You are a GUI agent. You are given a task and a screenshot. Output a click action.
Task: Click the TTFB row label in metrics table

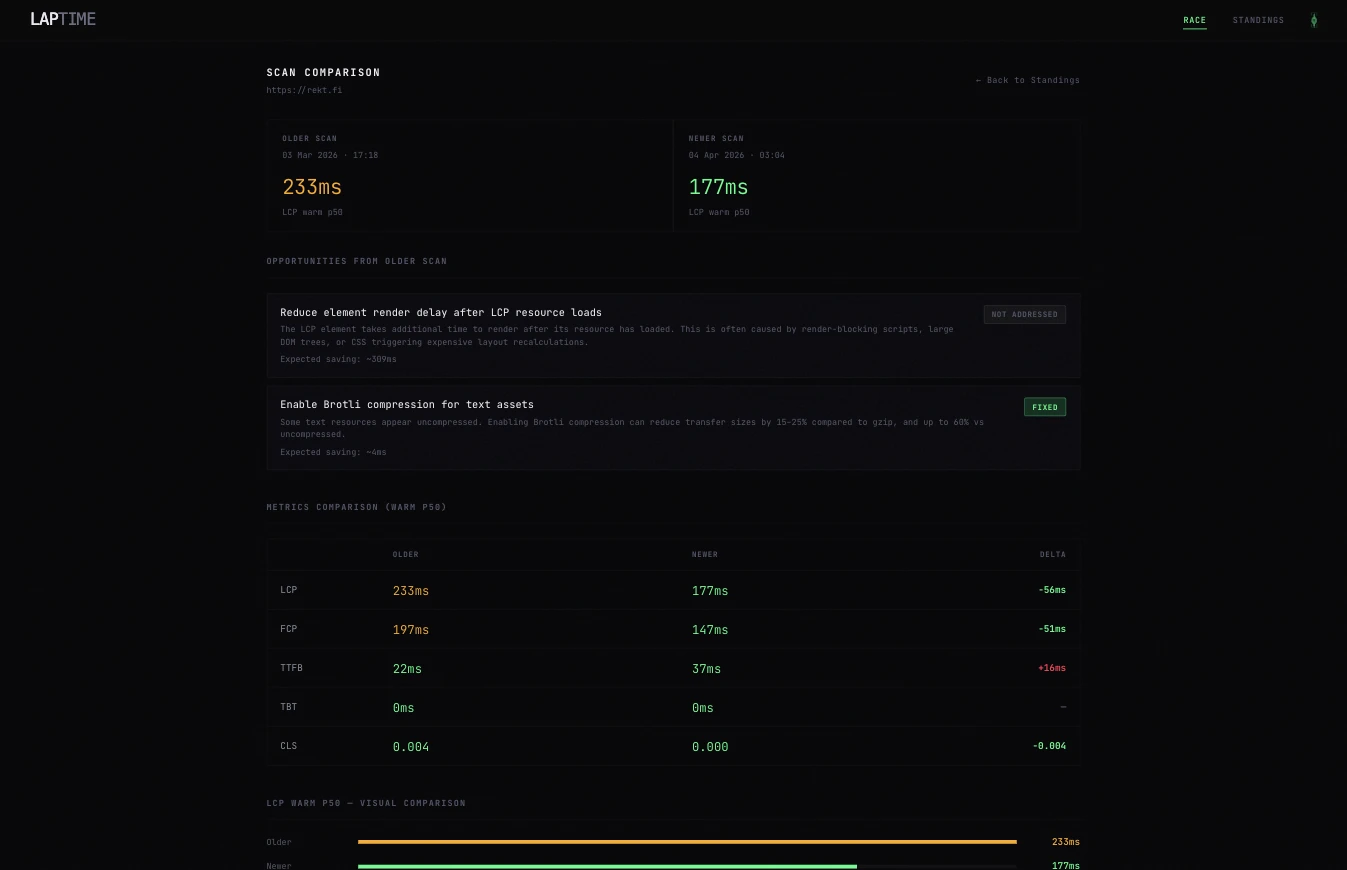pyautogui.click(x=291, y=668)
